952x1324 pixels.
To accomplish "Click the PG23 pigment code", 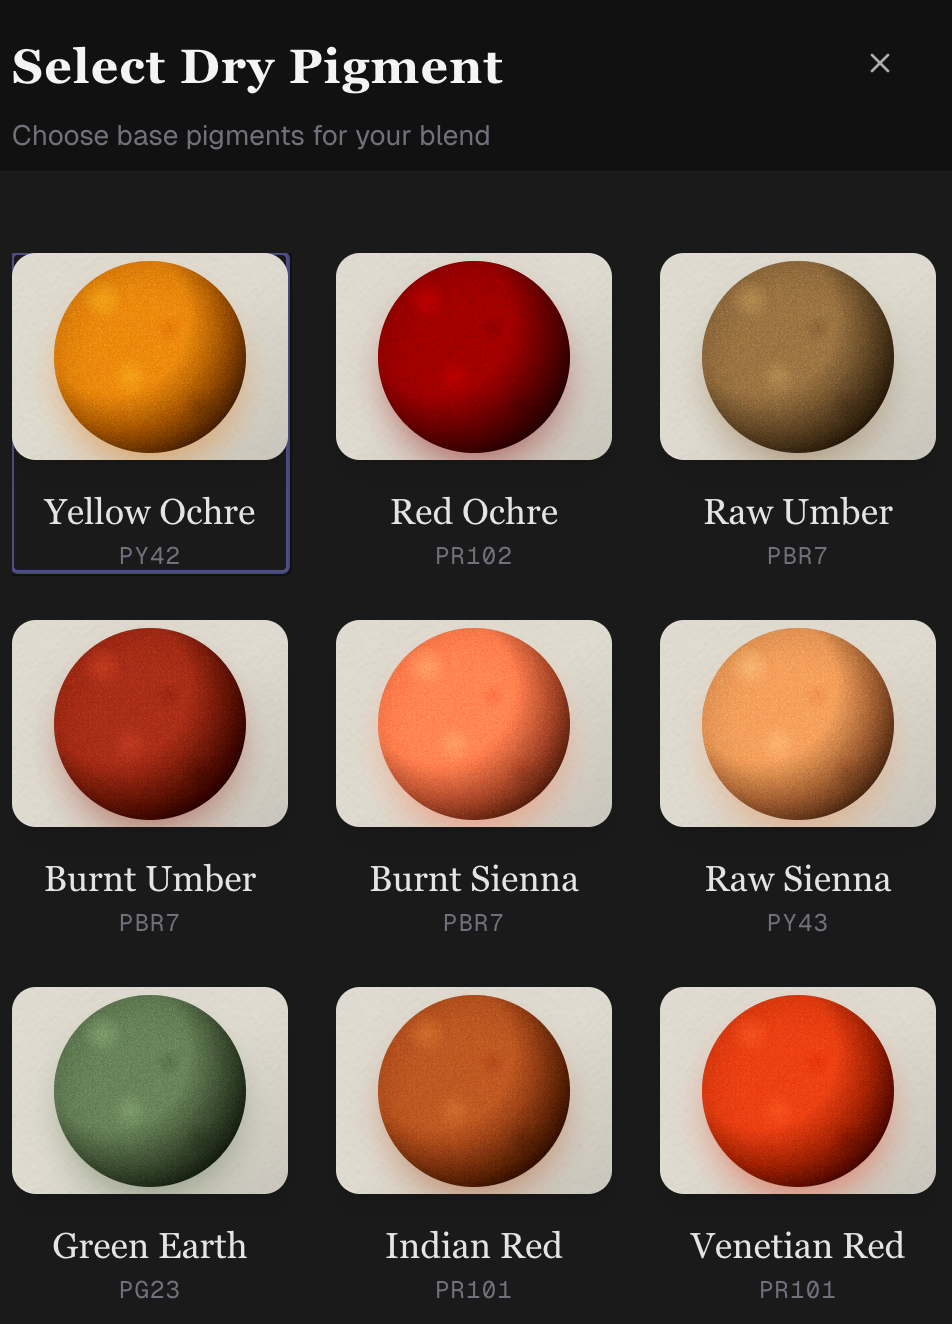I will 150,1290.
